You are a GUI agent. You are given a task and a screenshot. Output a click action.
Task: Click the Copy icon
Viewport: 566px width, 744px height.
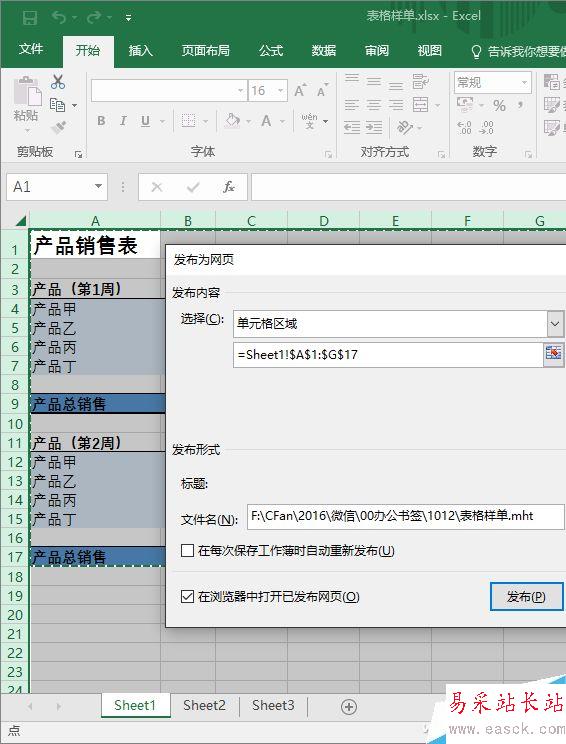click(x=57, y=104)
